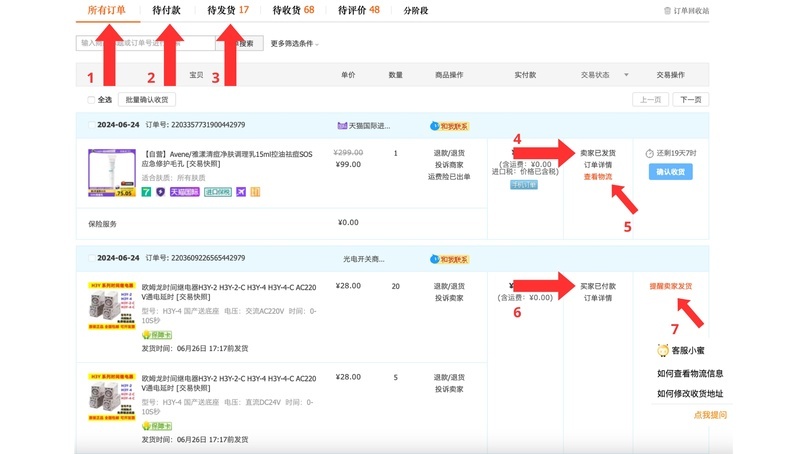Viewport: 807px width, 454px height.
Task: Switch to the 待发货 17 tab
Action: (x=228, y=10)
